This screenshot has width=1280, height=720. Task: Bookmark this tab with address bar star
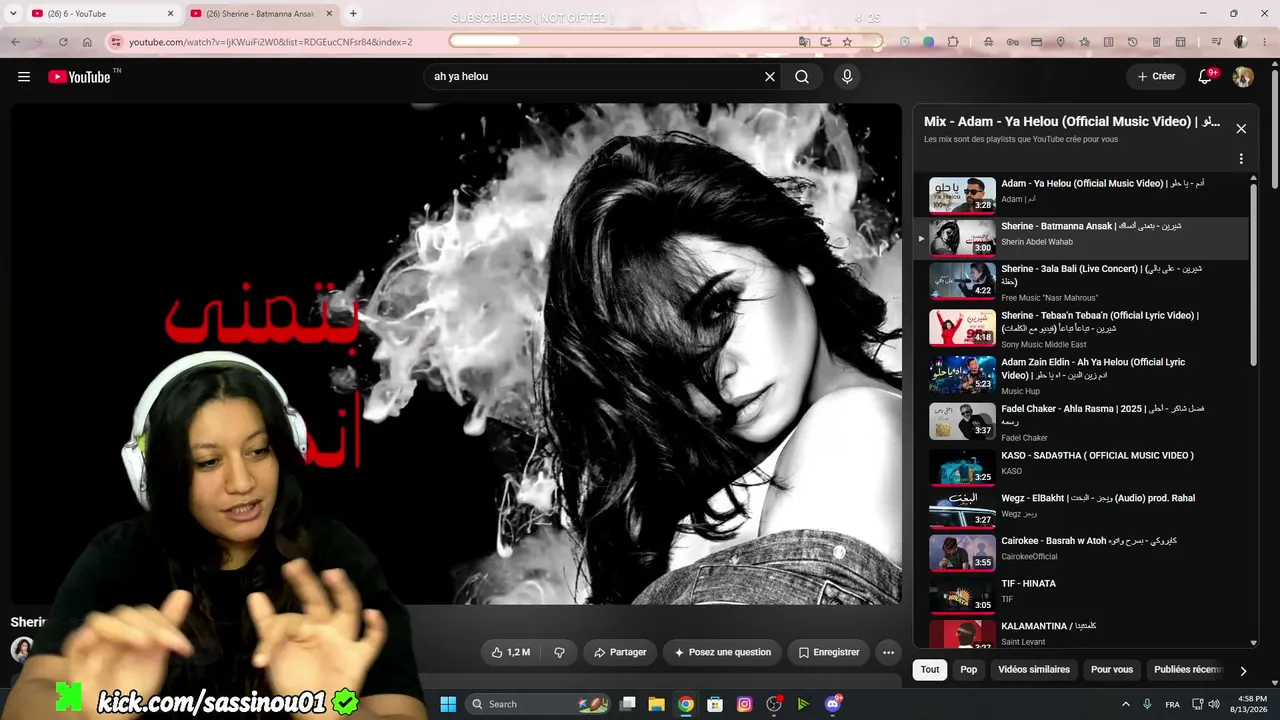pos(847,42)
